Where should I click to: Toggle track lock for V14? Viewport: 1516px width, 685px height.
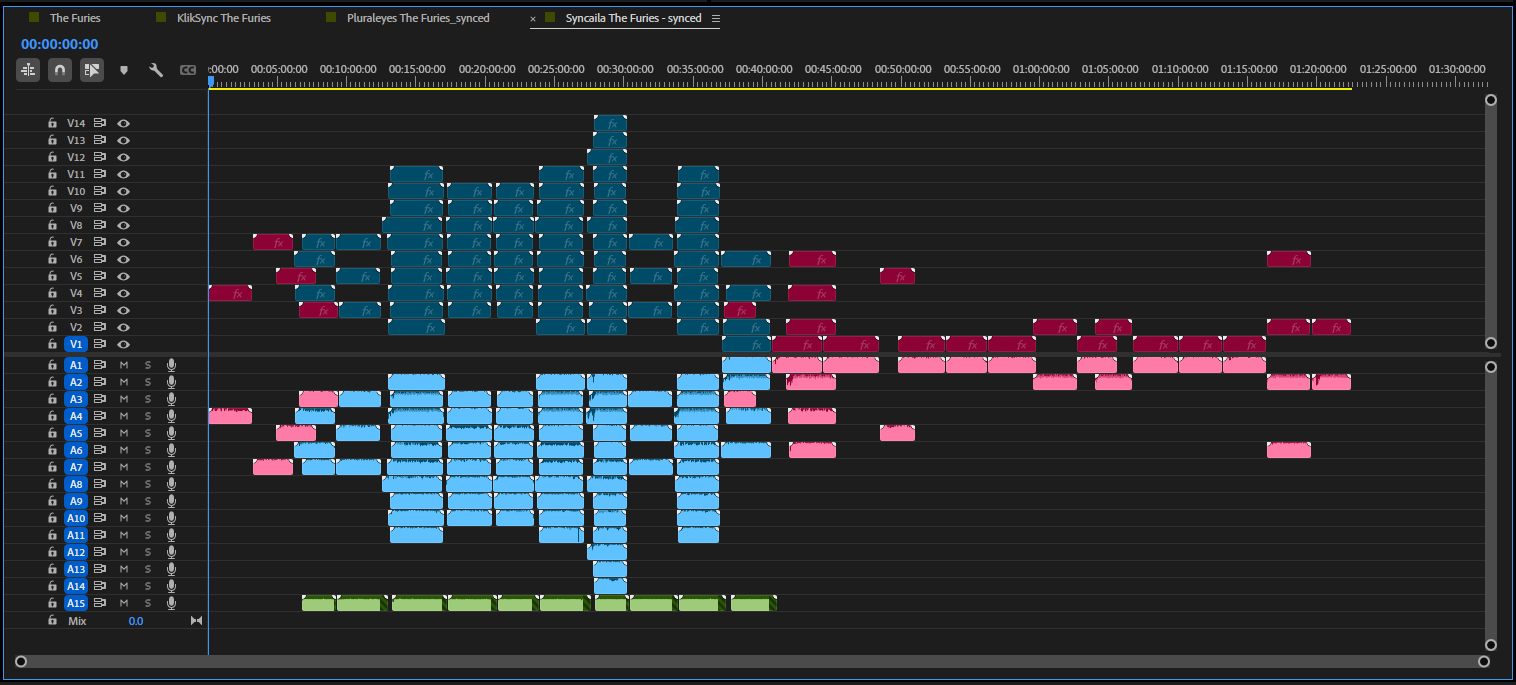[52, 123]
